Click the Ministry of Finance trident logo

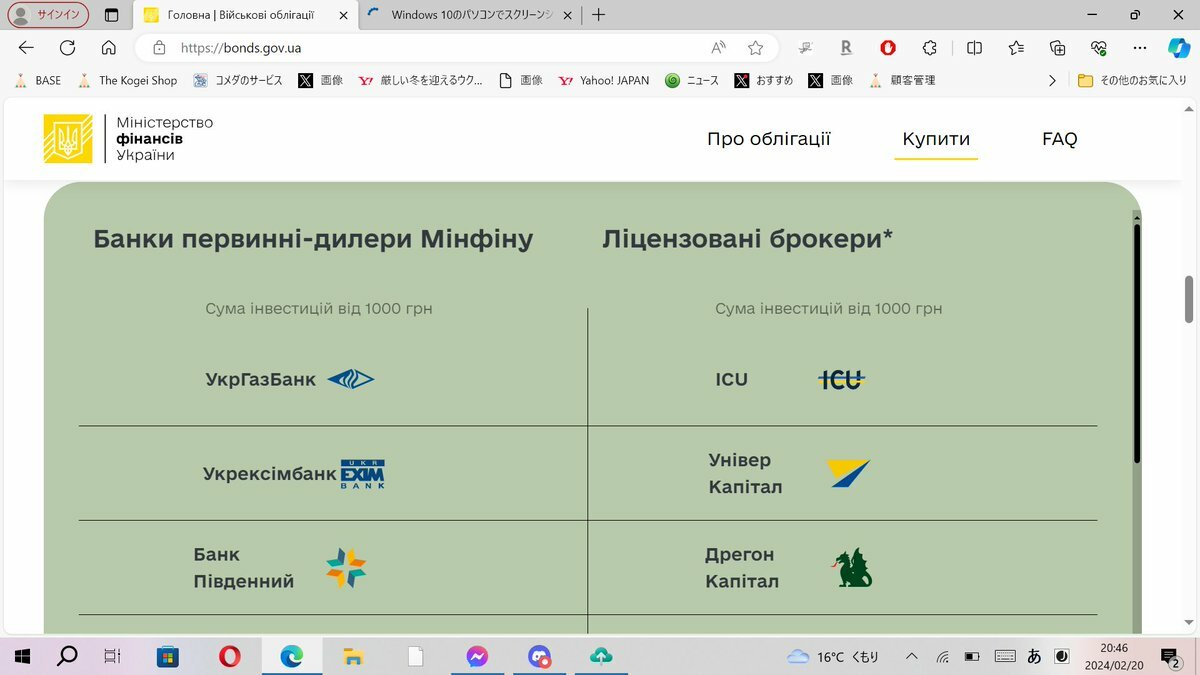(68, 139)
